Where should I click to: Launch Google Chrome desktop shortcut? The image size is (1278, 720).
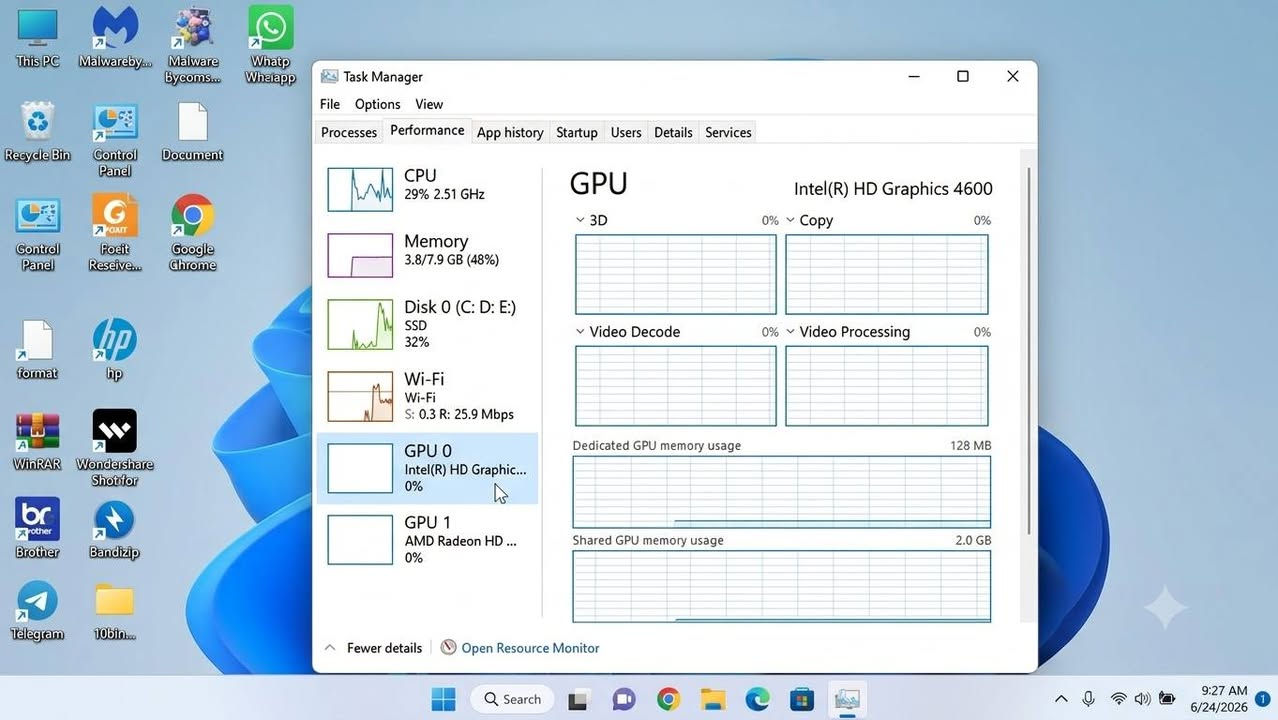pos(192,232)
